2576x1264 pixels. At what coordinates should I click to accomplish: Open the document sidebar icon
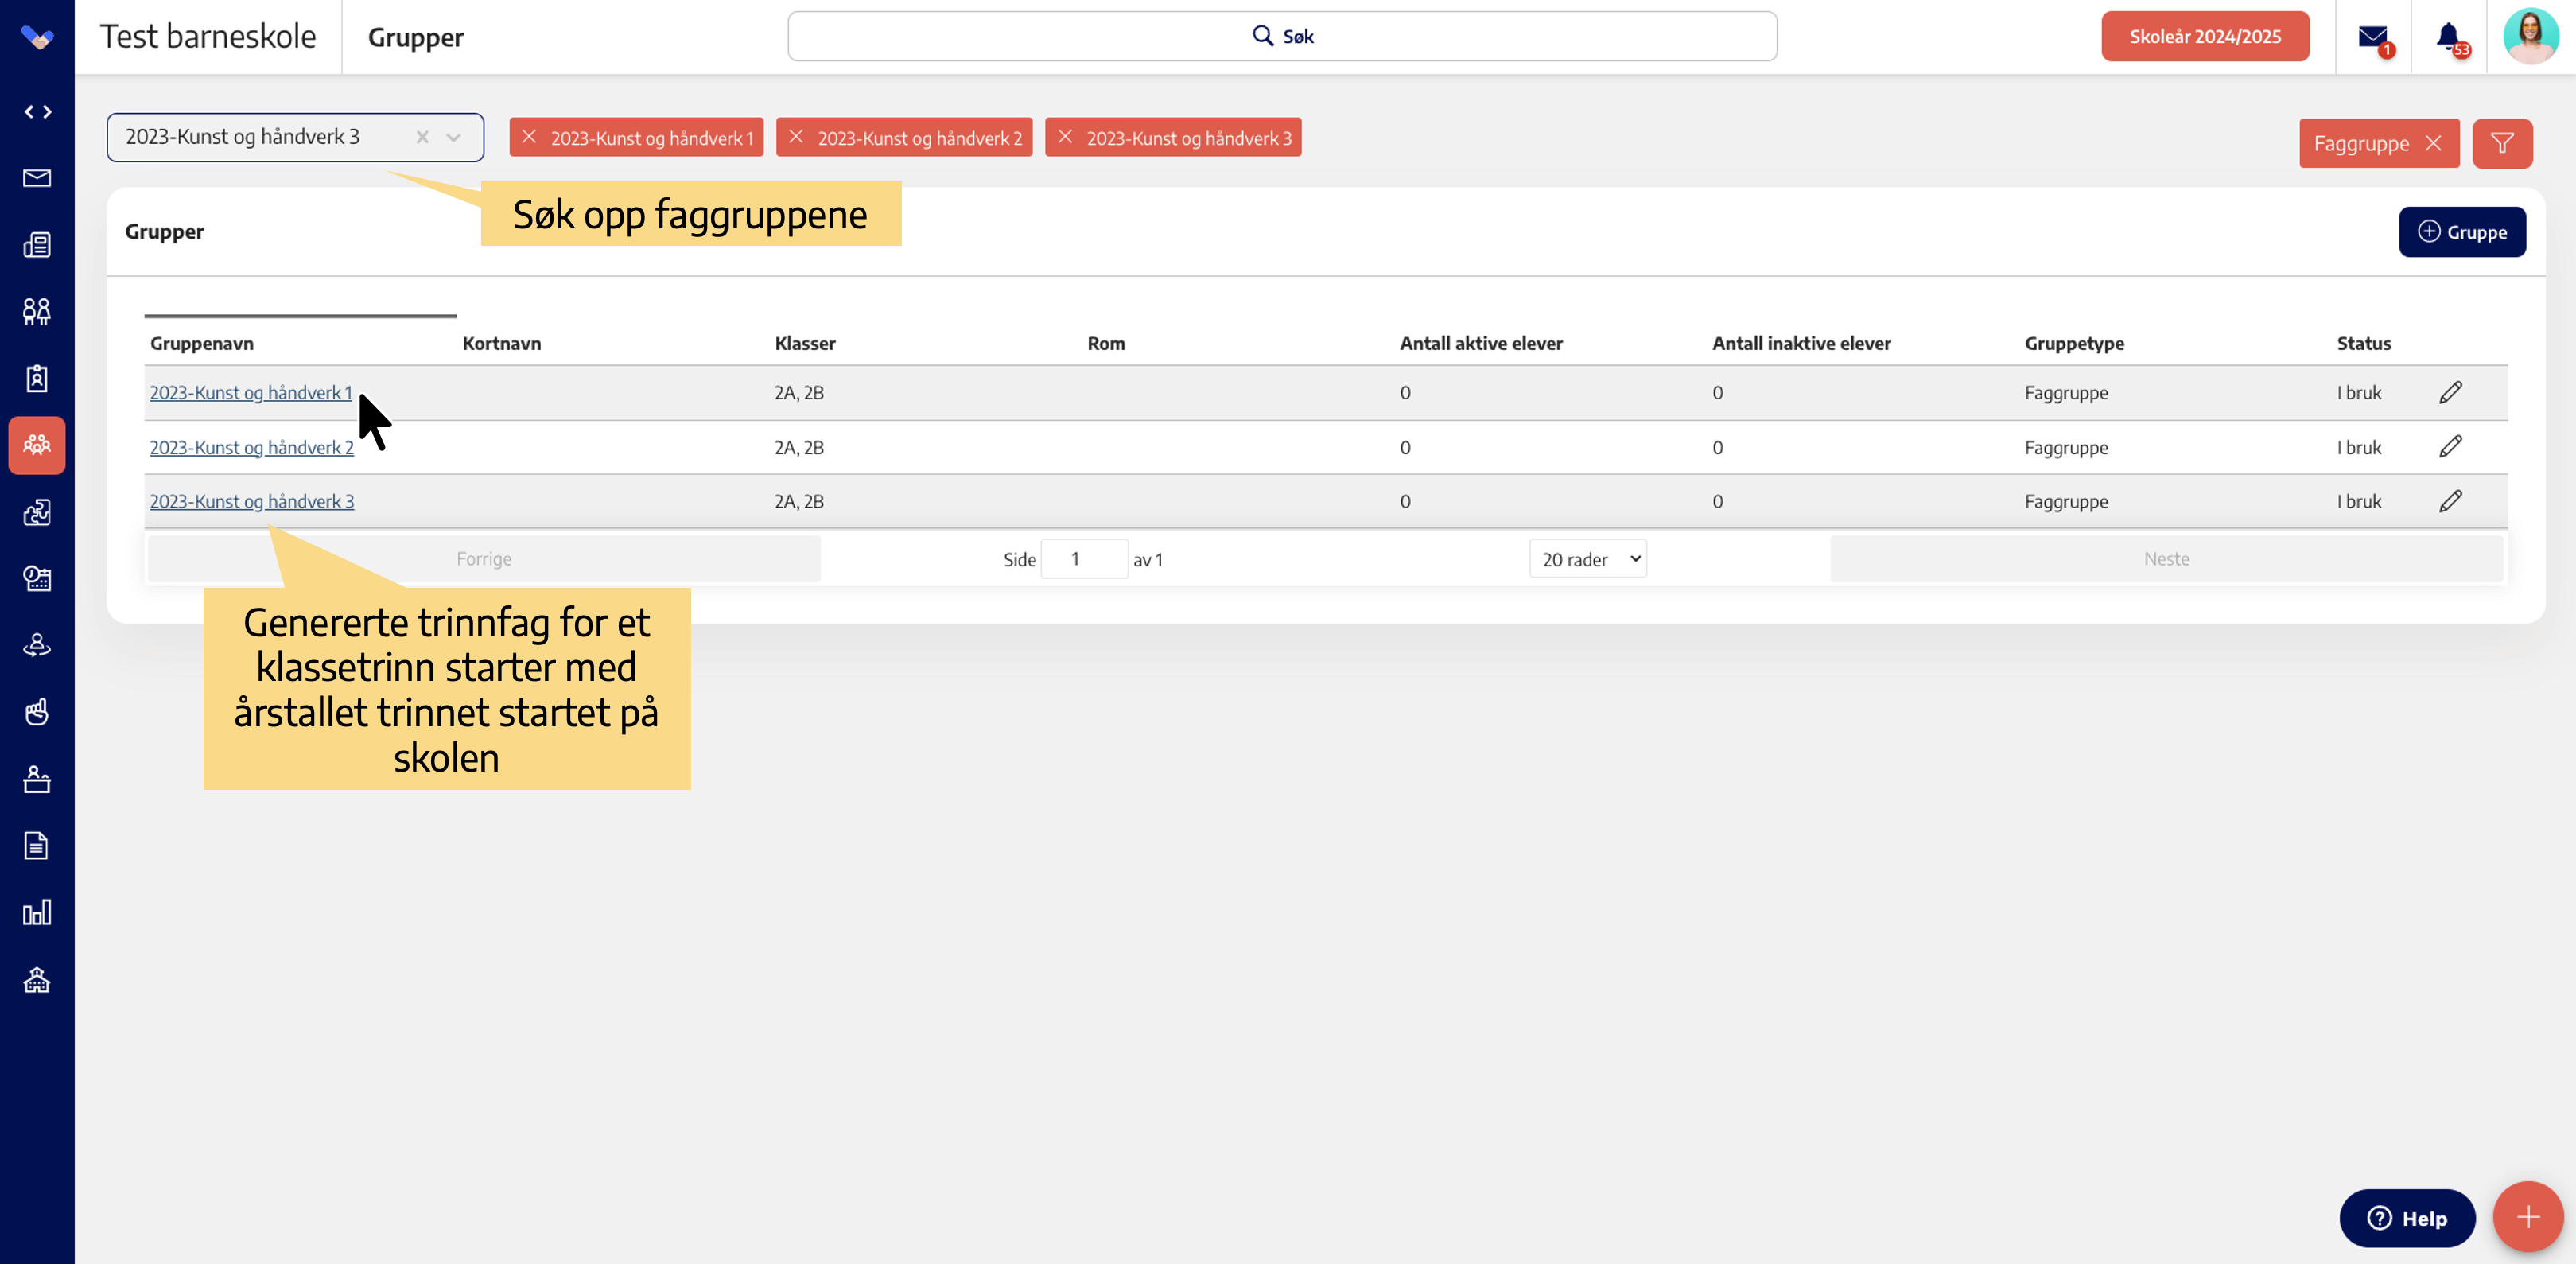pos(37,846)
